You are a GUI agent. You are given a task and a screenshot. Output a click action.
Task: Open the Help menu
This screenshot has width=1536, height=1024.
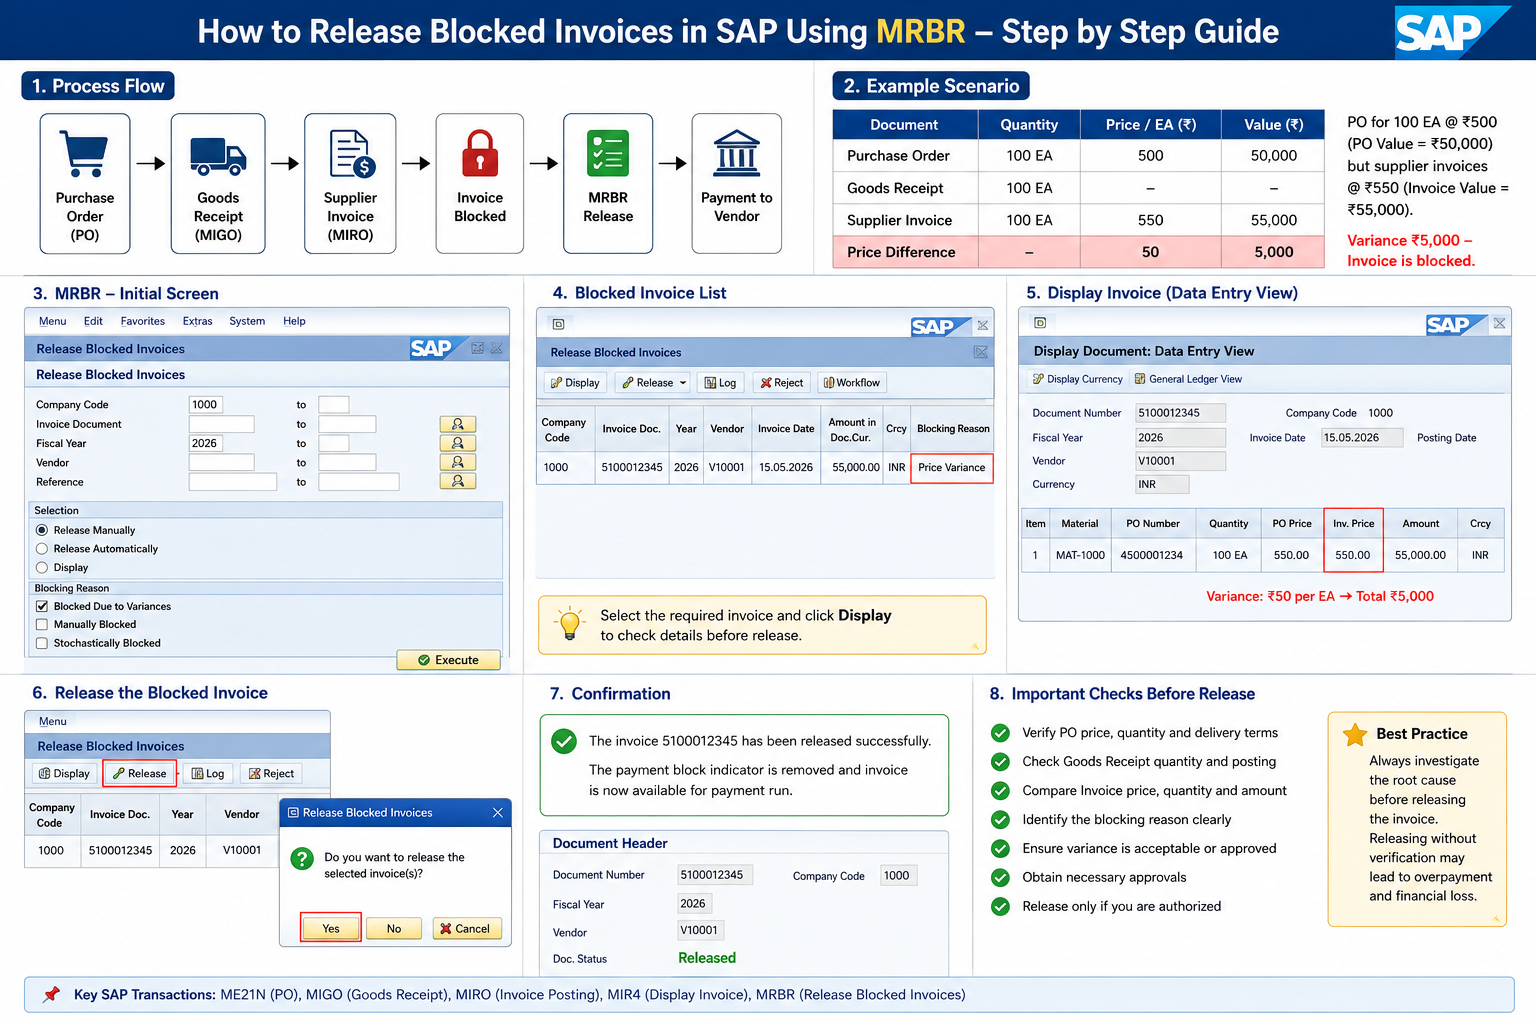click(294, 321)
